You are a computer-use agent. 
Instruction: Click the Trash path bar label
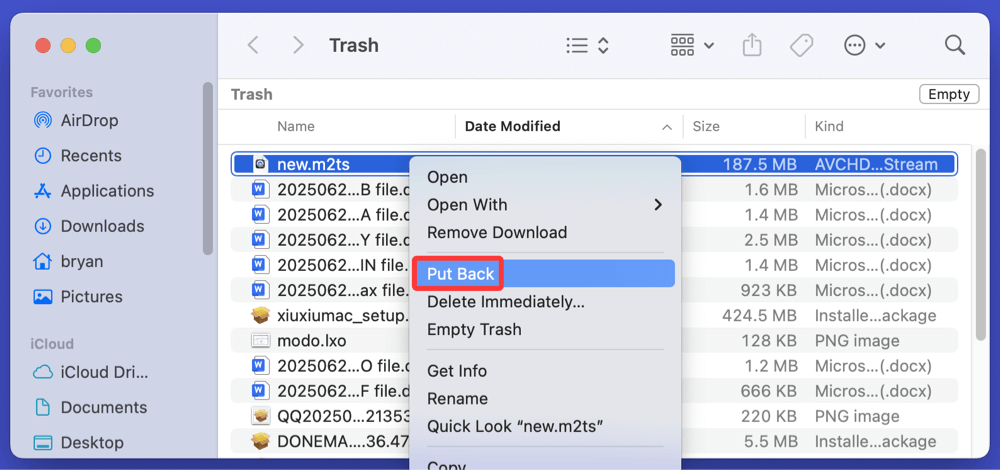click(251, 94)
